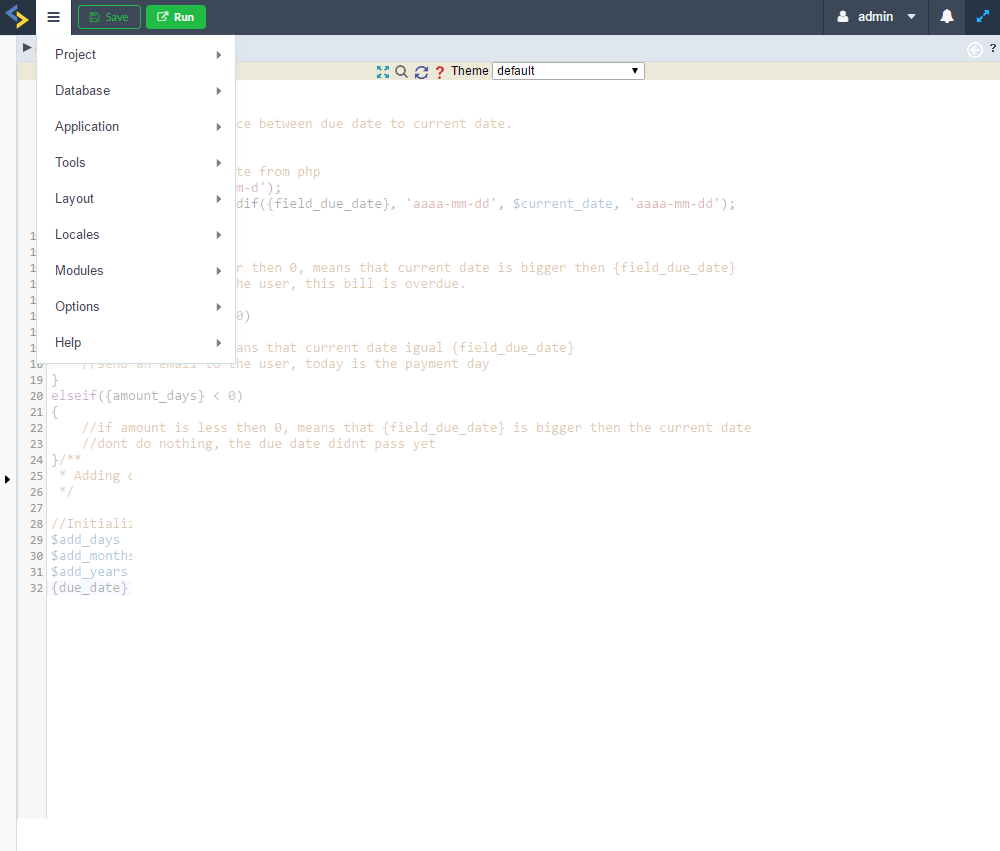Click the elseif({amount_days} < 0) code line
Image resolution: width=1000 pixels, height=851 pixels.
pos(147,396)
